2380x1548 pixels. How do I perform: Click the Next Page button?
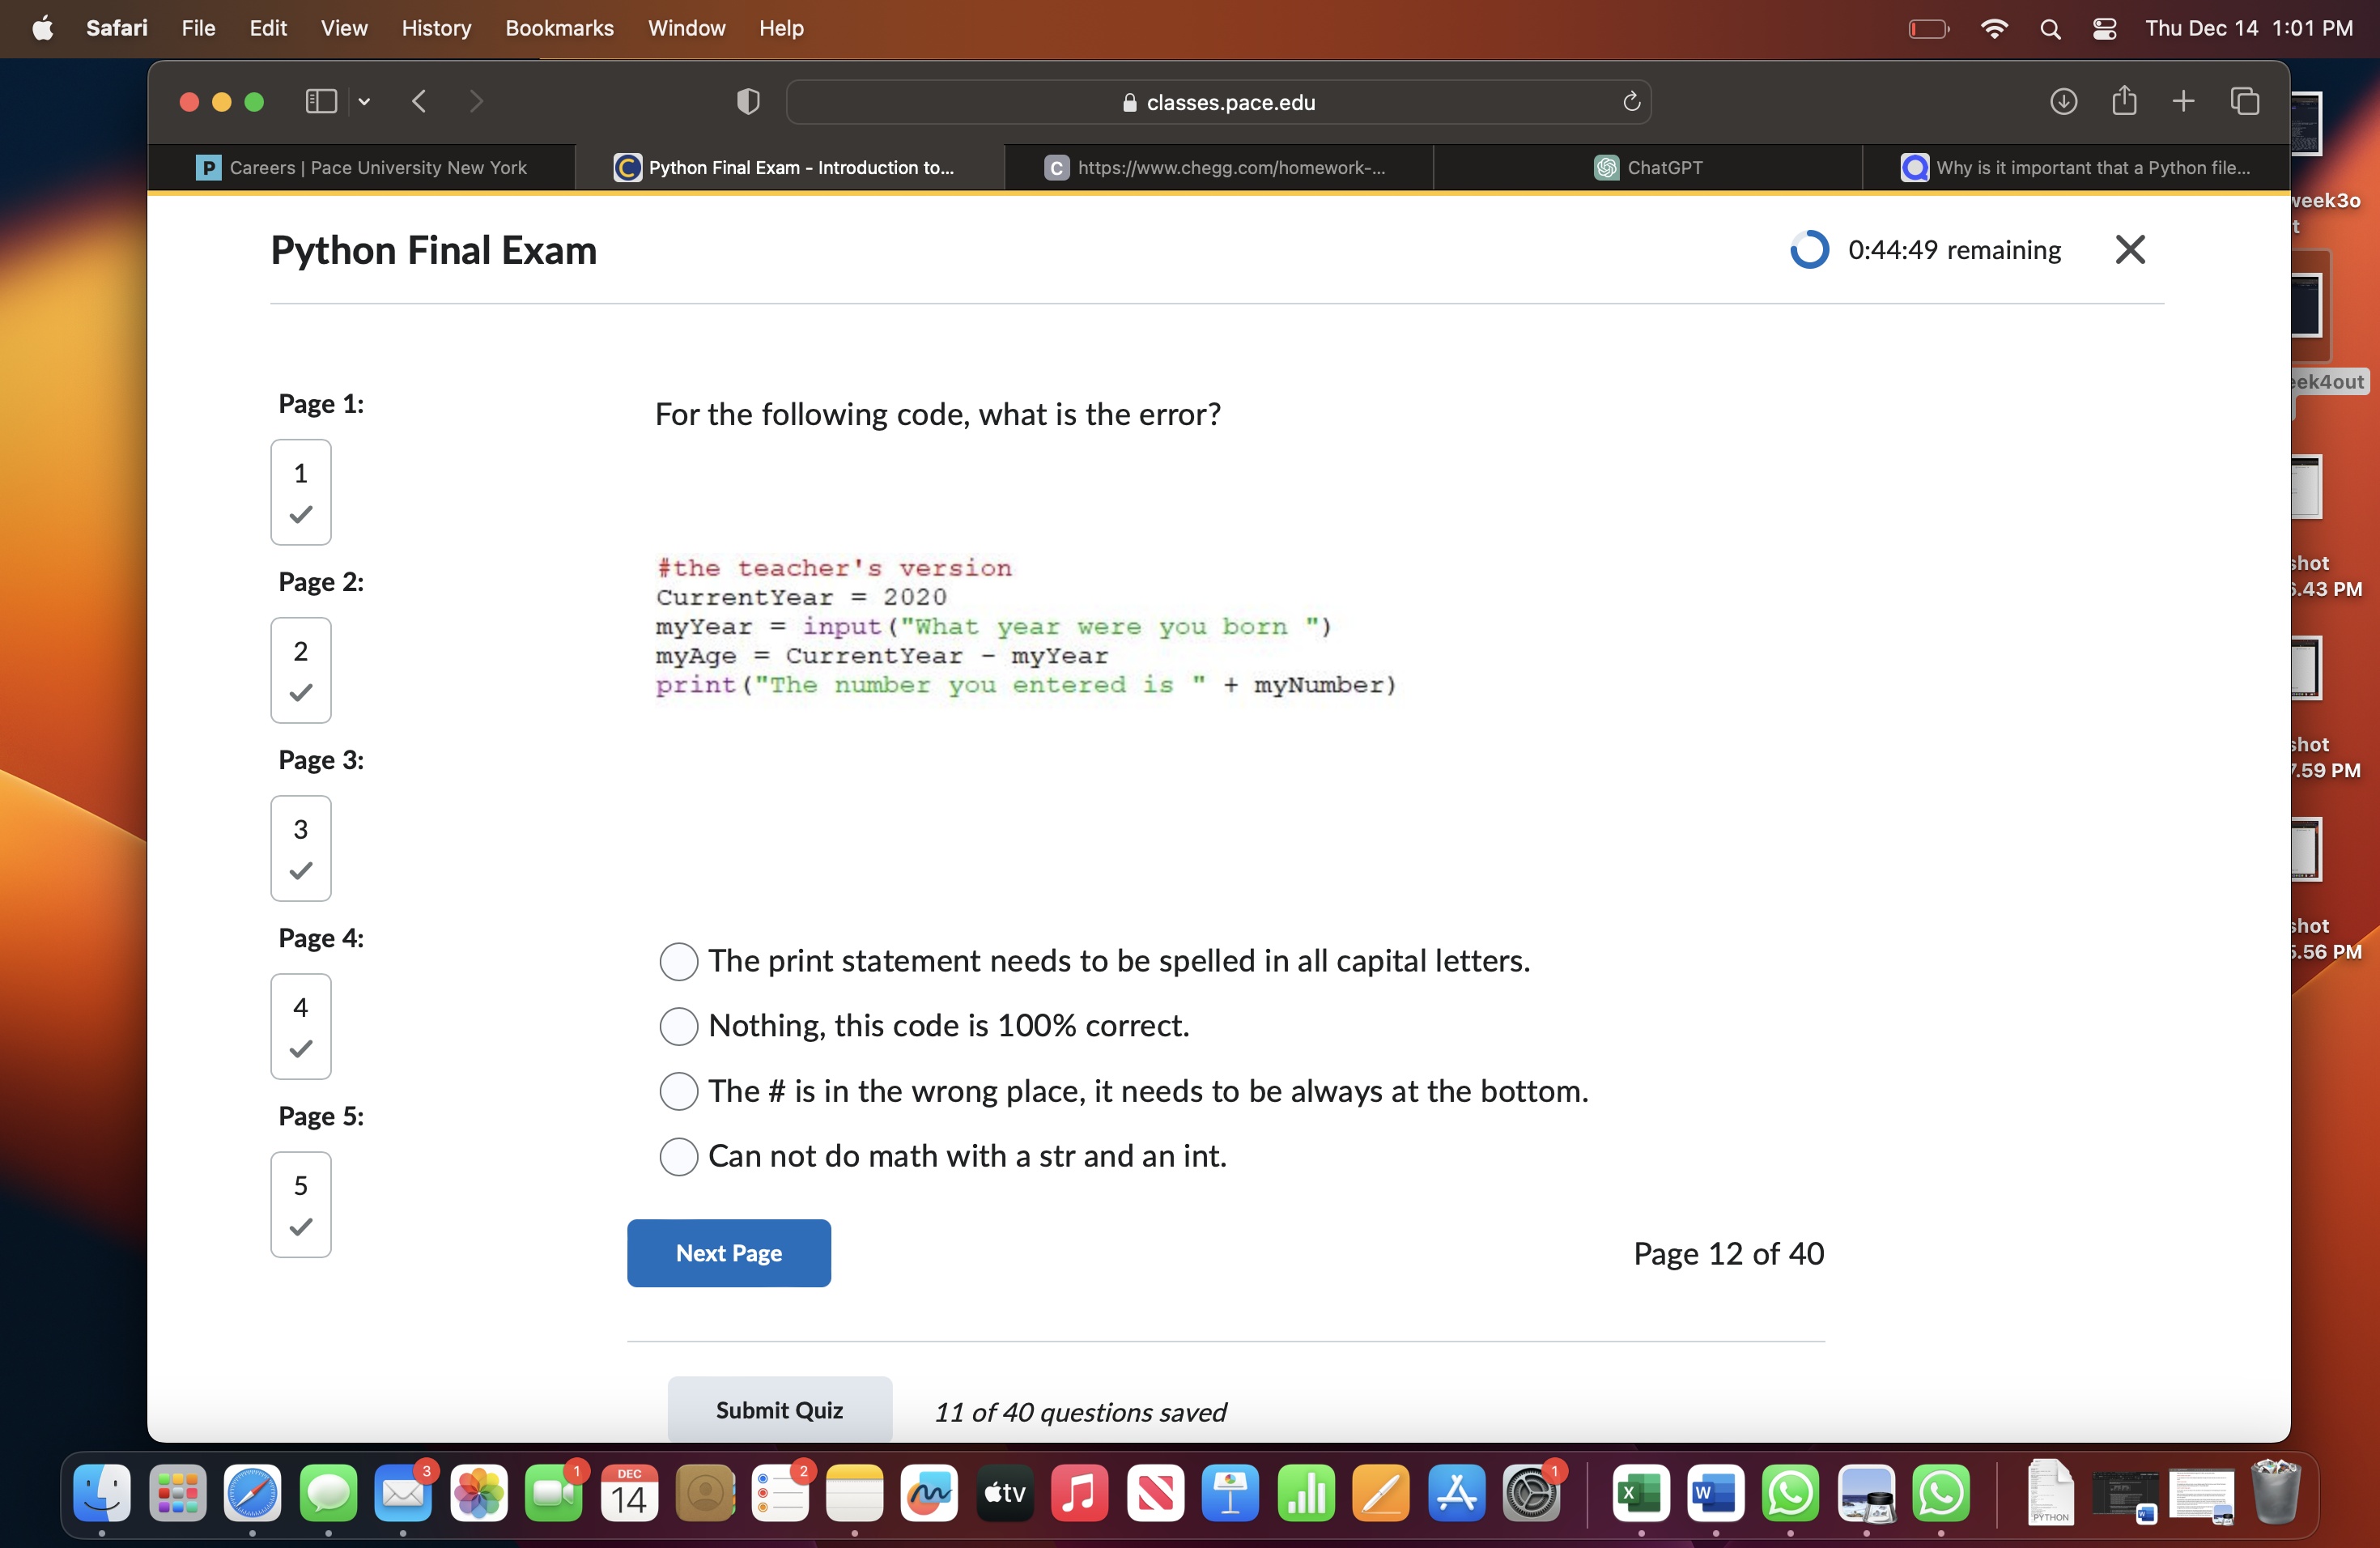(x=728, y=1252)
